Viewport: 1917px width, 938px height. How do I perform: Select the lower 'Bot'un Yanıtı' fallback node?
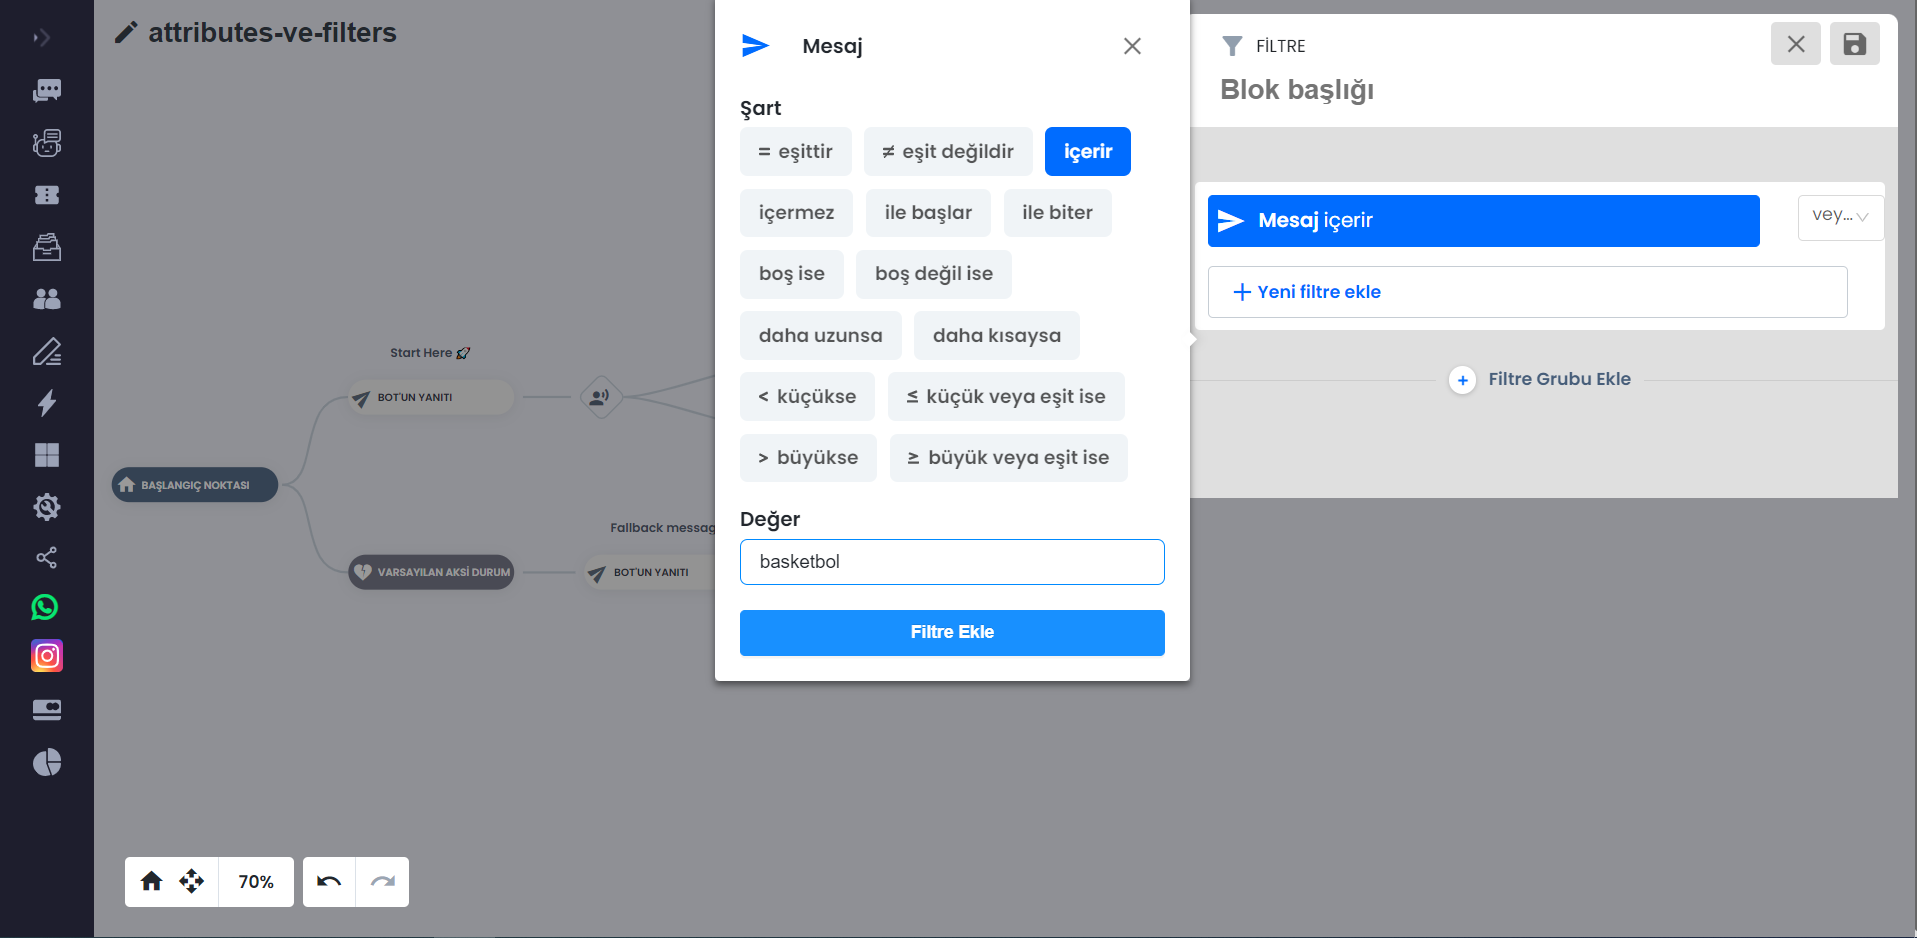pyautogui.click(x=650, y=572)
